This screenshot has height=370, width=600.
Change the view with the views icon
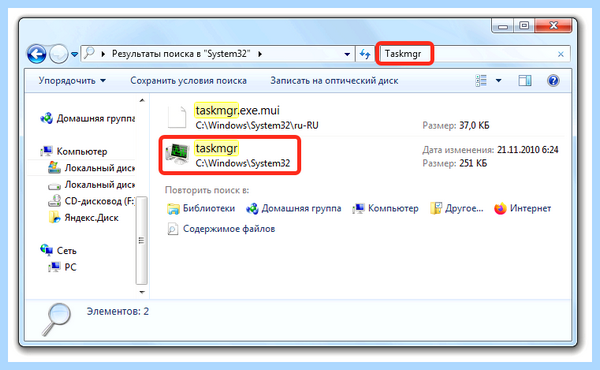[481, 80]
